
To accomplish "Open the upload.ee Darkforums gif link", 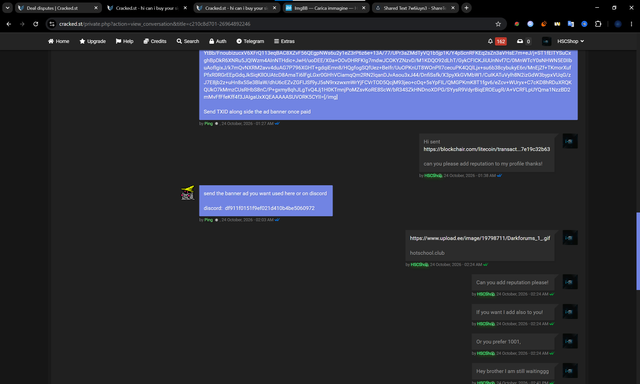I will click(x=480, y=238).
